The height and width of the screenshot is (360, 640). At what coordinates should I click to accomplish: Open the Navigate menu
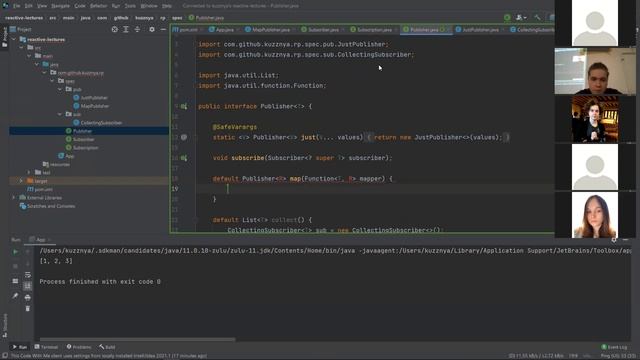[x=60, y=6]
